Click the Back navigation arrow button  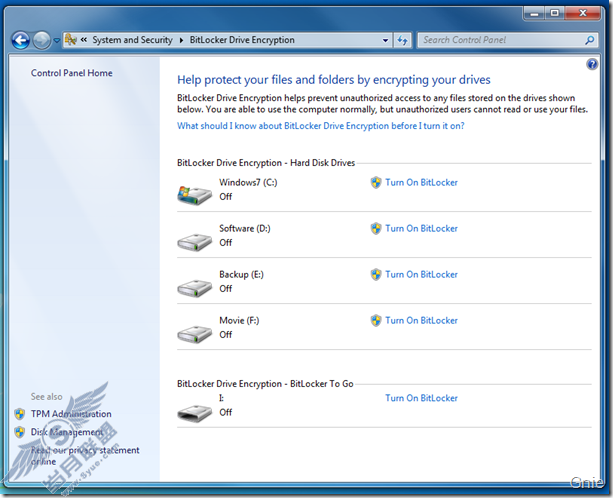click(20, 40)
